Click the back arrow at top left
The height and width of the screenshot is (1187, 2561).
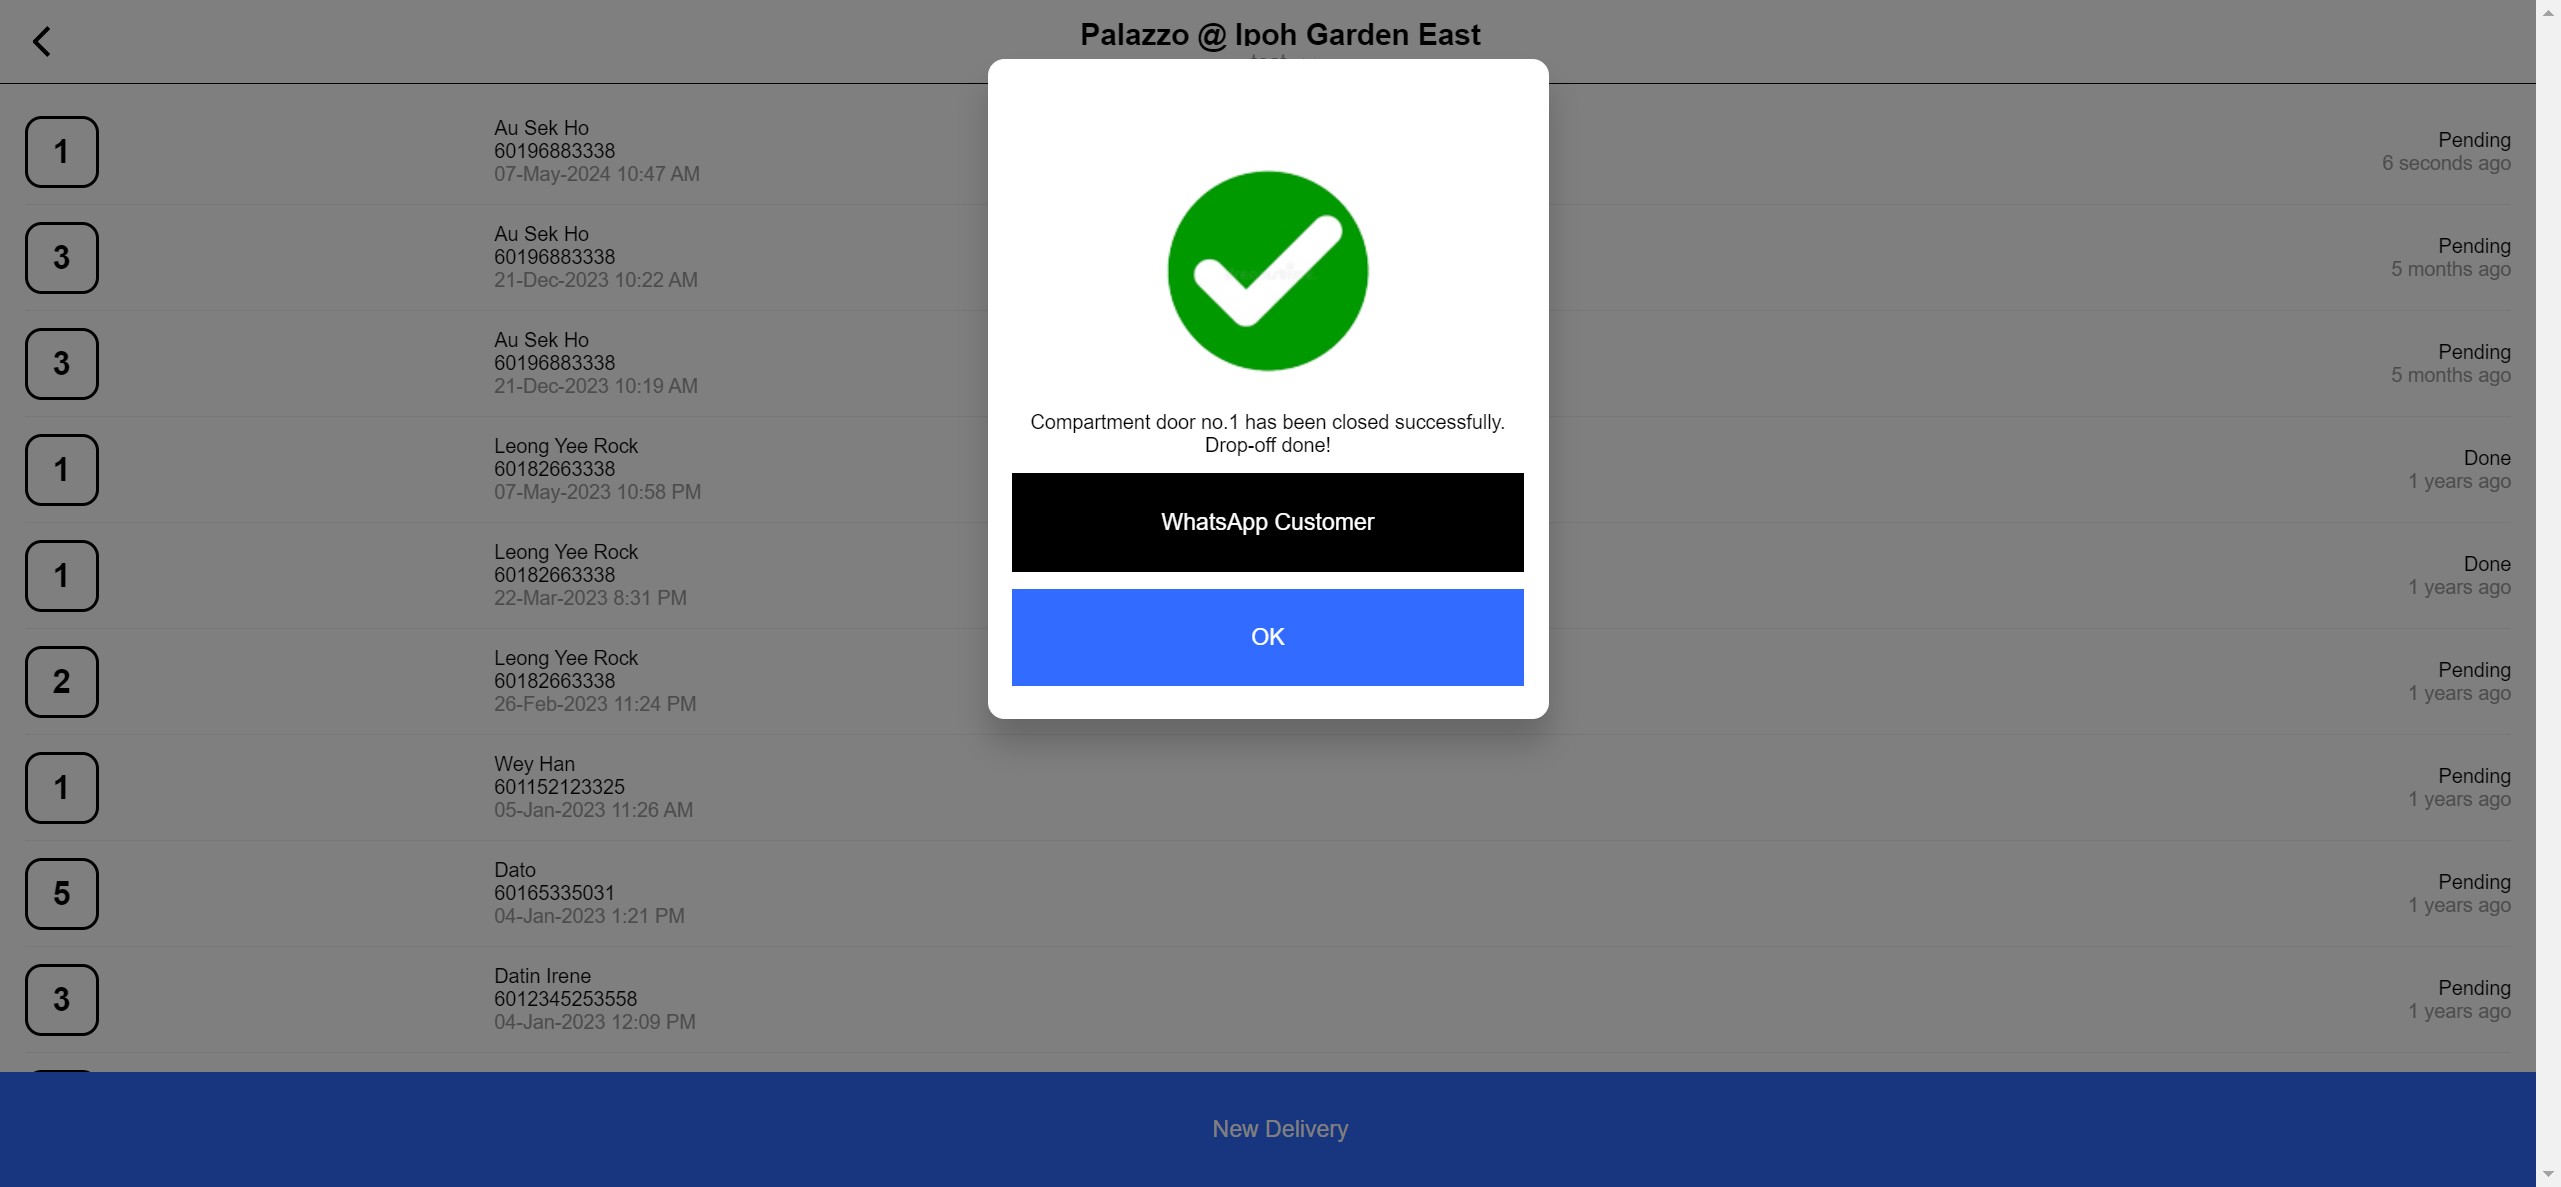43,41
